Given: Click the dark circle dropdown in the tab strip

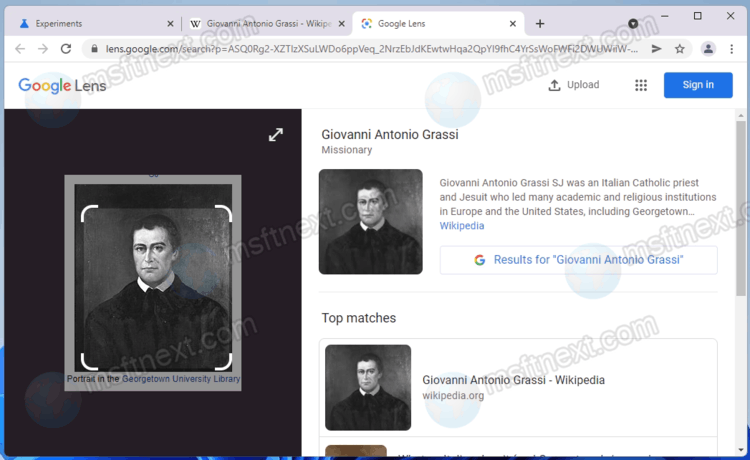Looking at the screenshot, I should [x=633, y=23].
